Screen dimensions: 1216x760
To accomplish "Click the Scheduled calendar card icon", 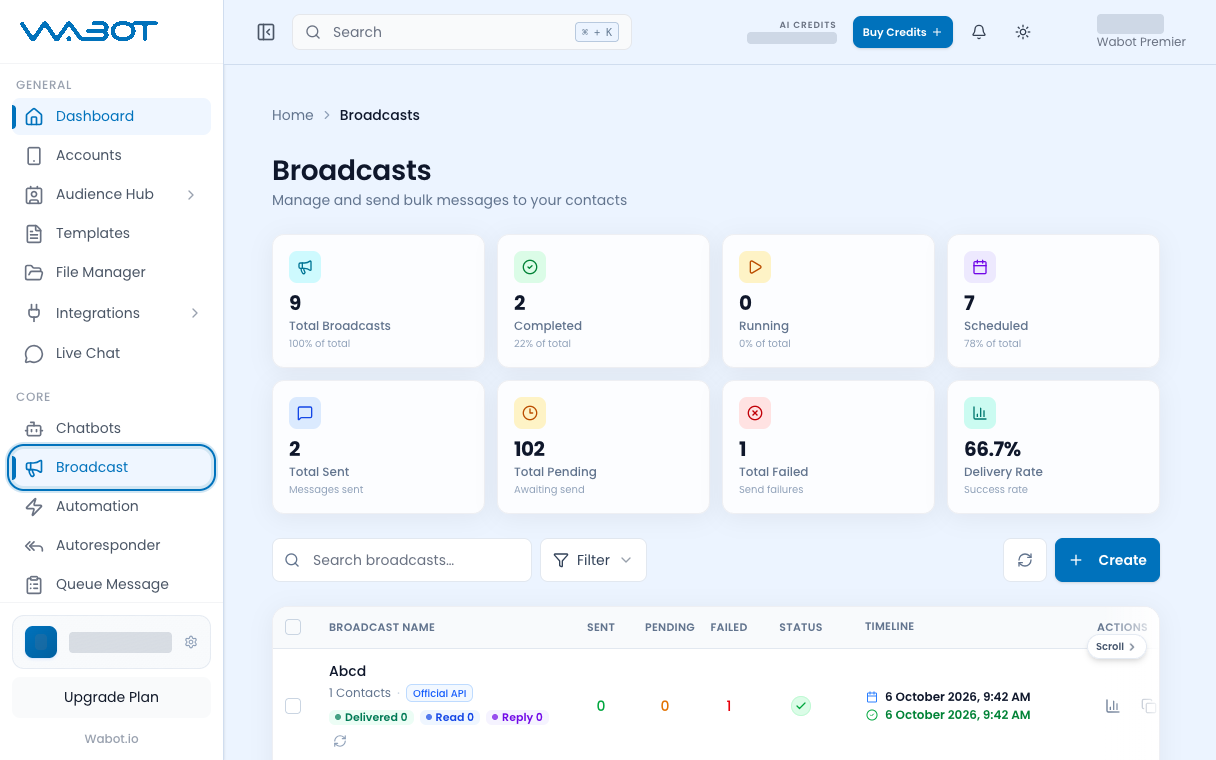I will tap(980, 267).
